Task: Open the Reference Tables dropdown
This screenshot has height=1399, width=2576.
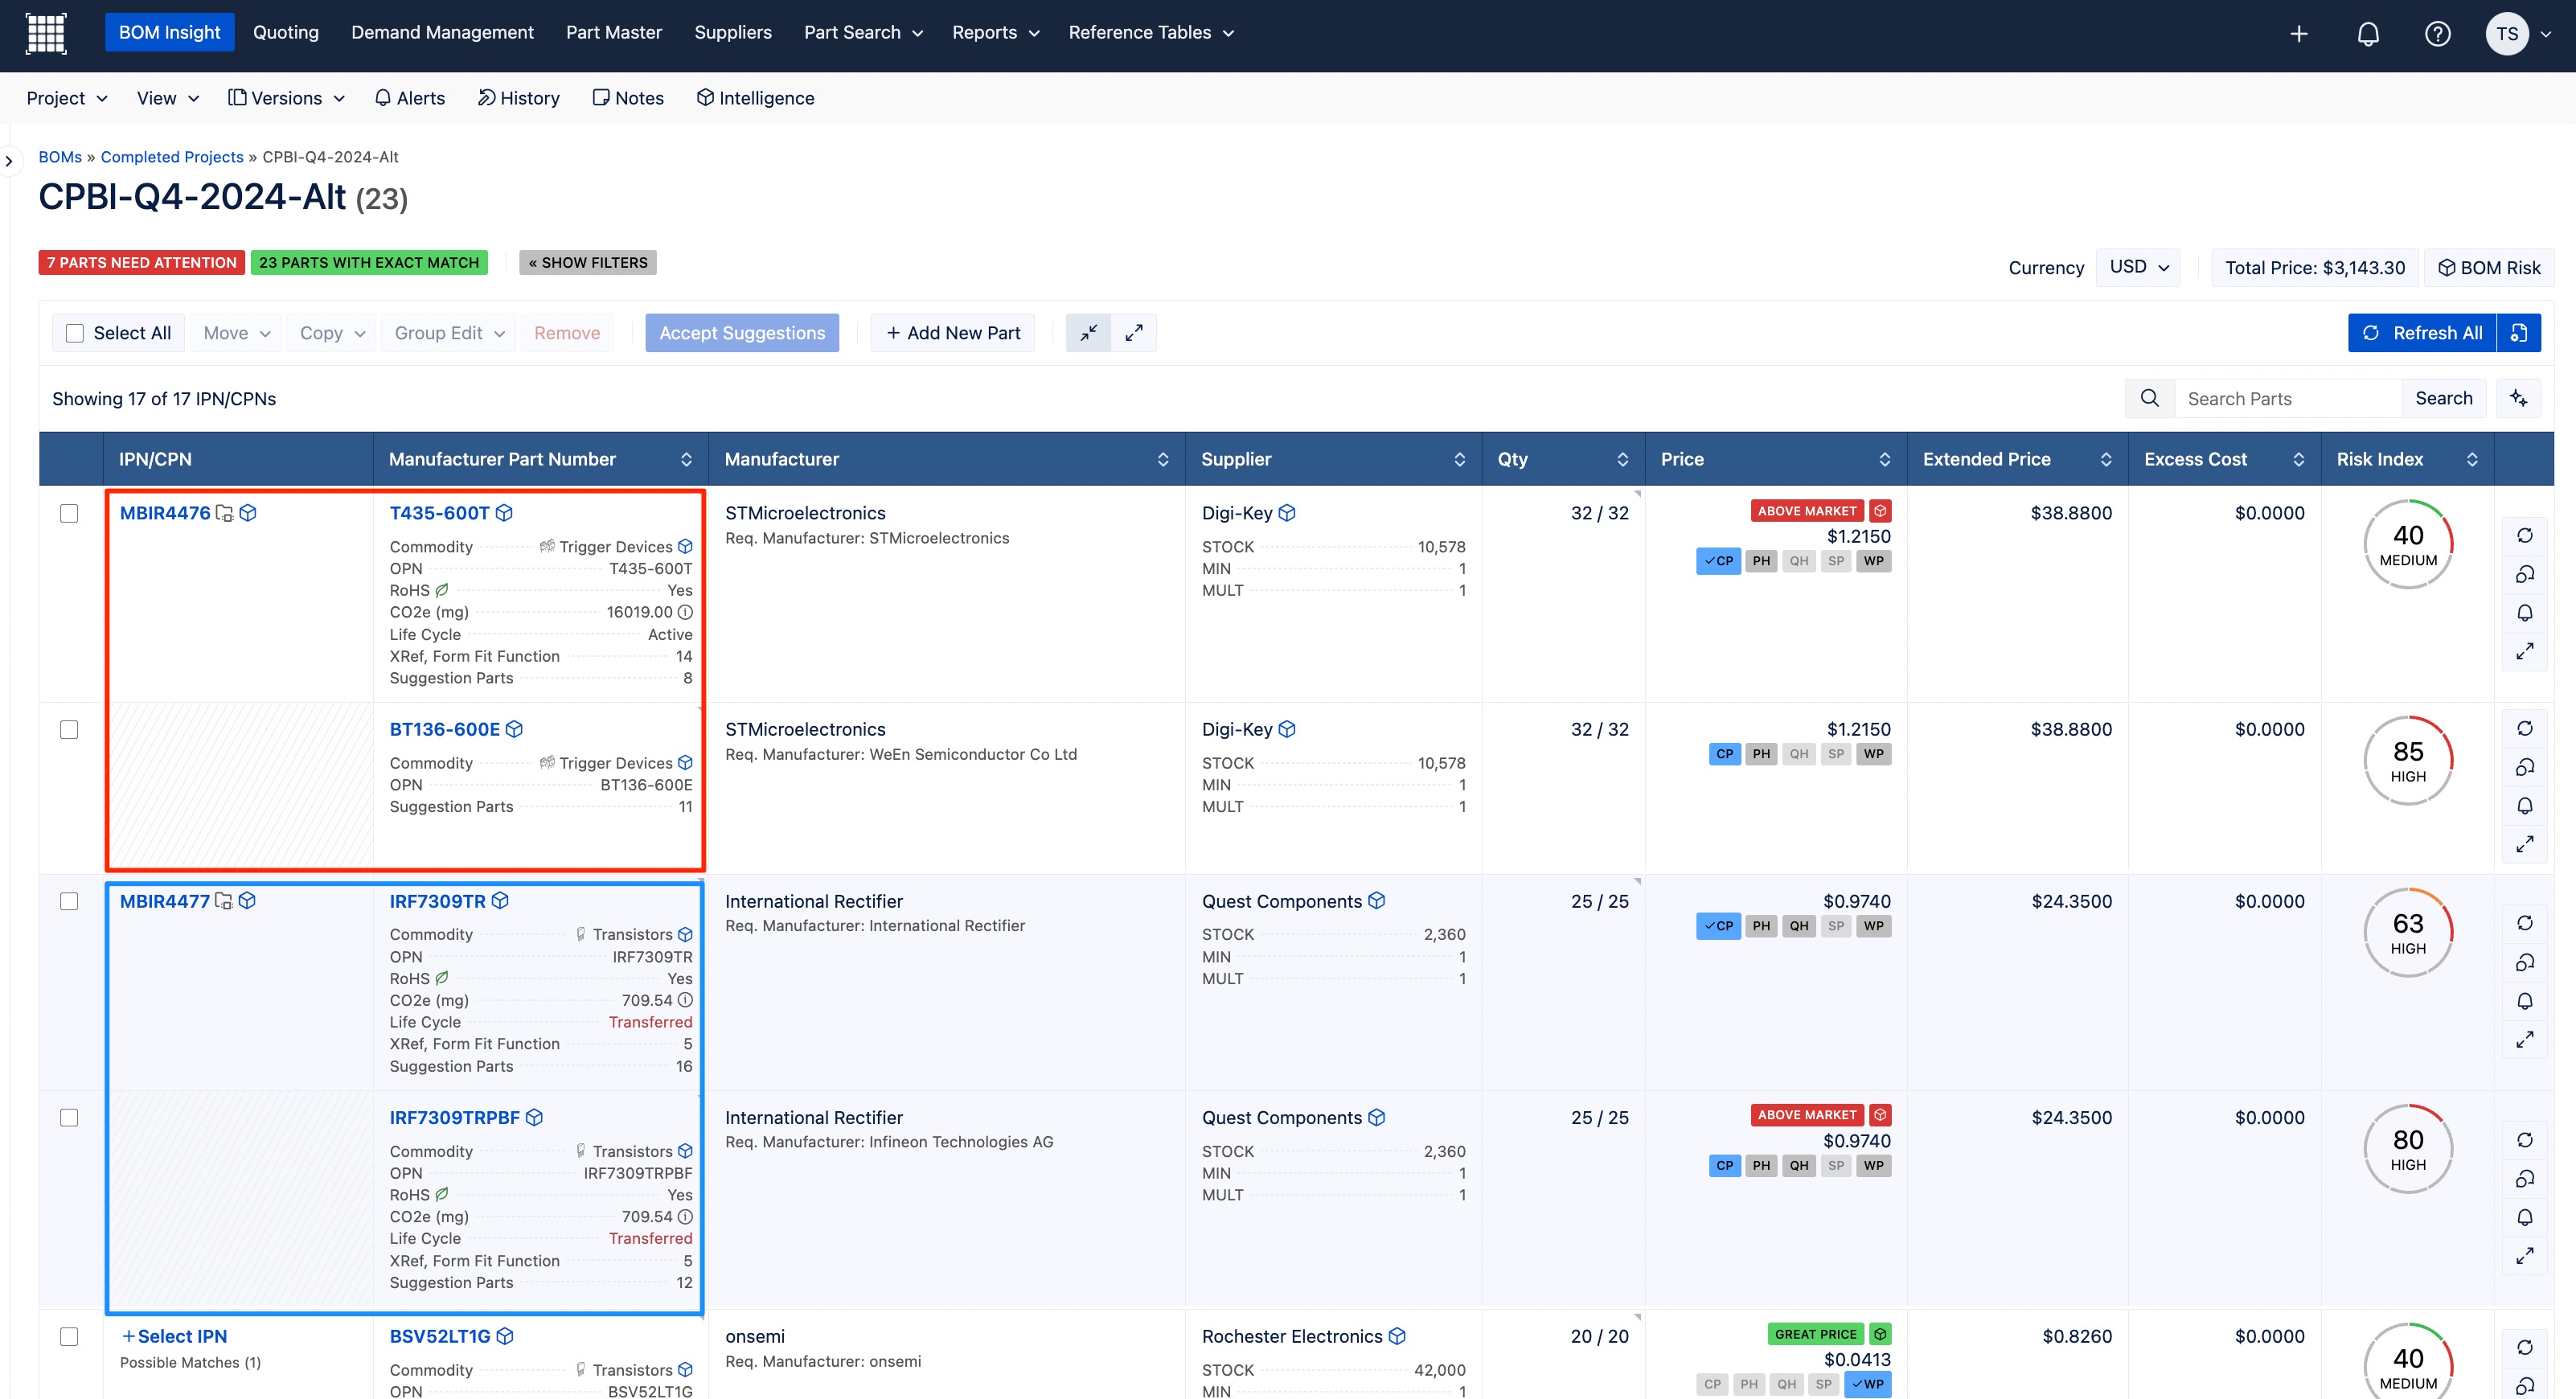Action: tap(1151, 33)
